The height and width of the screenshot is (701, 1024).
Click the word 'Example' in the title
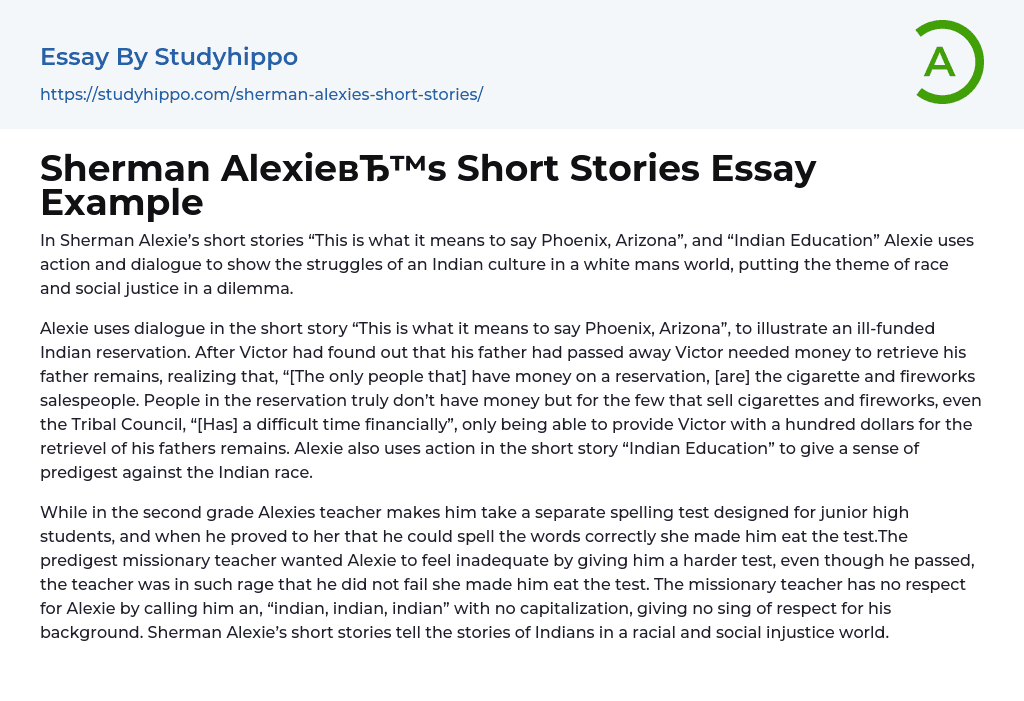(122, 203)
